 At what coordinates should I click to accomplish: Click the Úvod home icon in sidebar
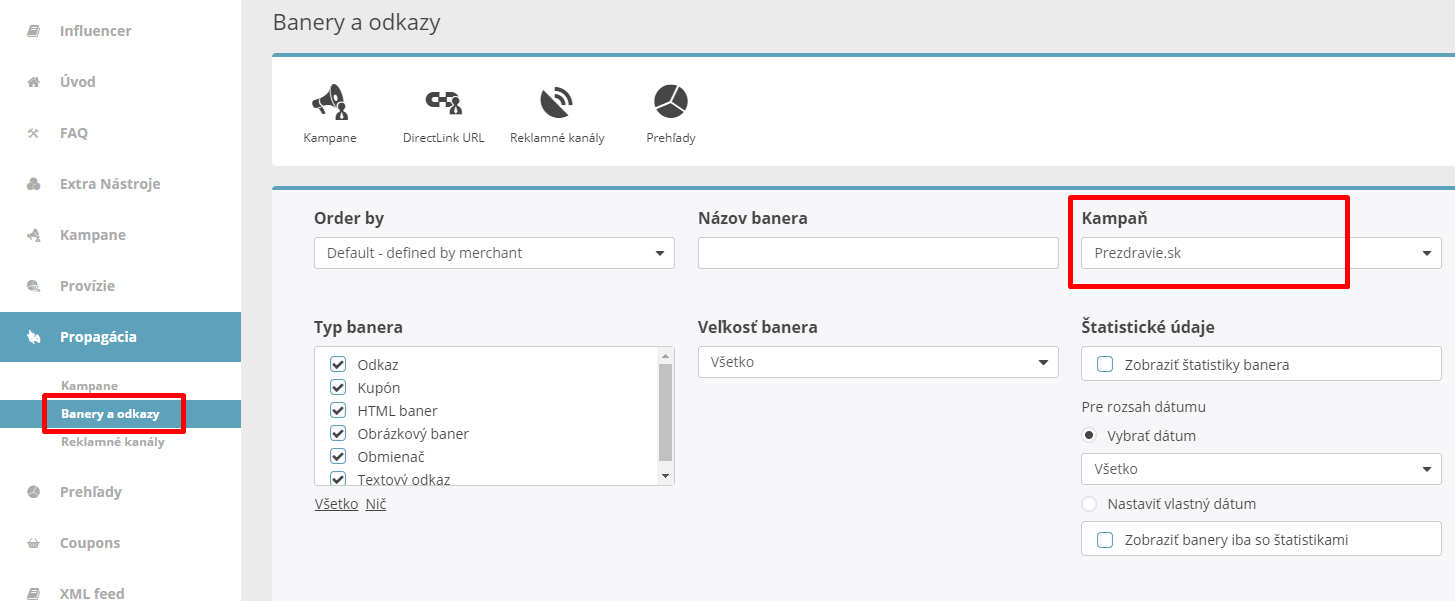(33, 82)
